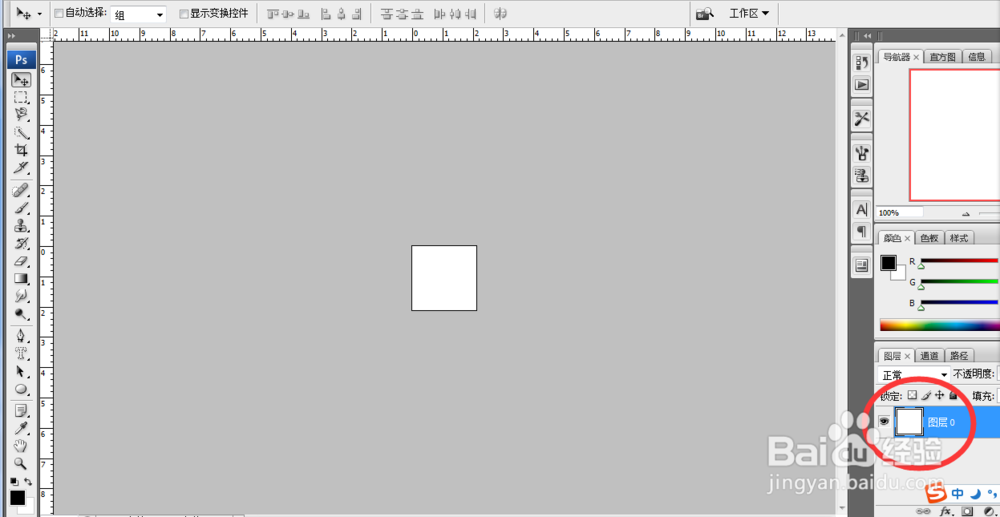Select the Magic Wand tool
The height and width of the screenshot is (517, 1000).
pyautogui.click(x=21, y=133)
